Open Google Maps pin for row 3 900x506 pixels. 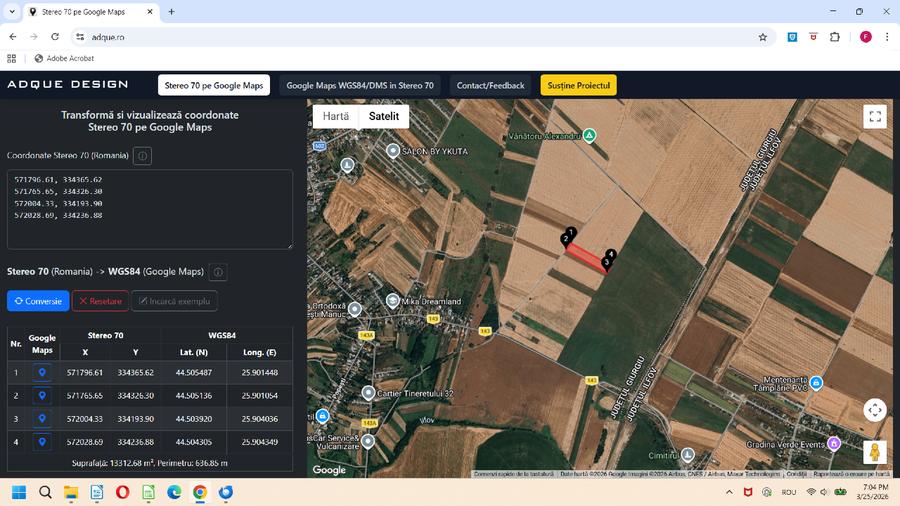[42, 418]
